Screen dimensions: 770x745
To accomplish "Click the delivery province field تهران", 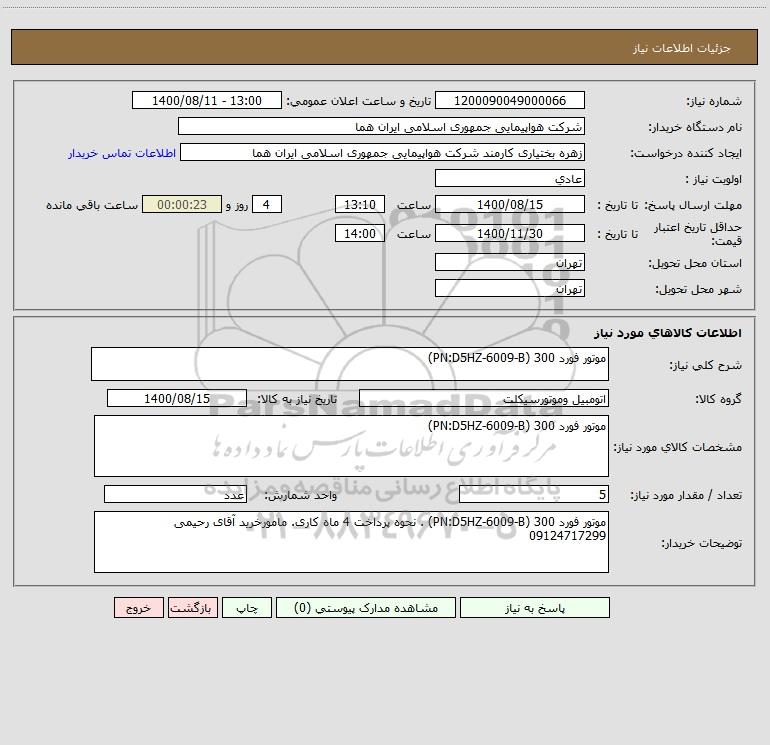I will [510, 262].
